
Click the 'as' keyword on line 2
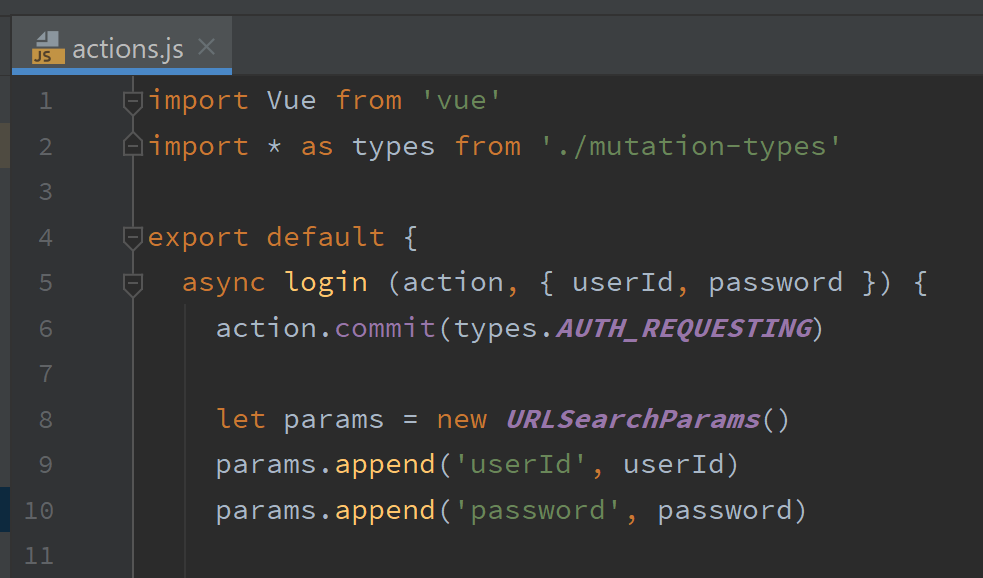(x=317, y=147)
